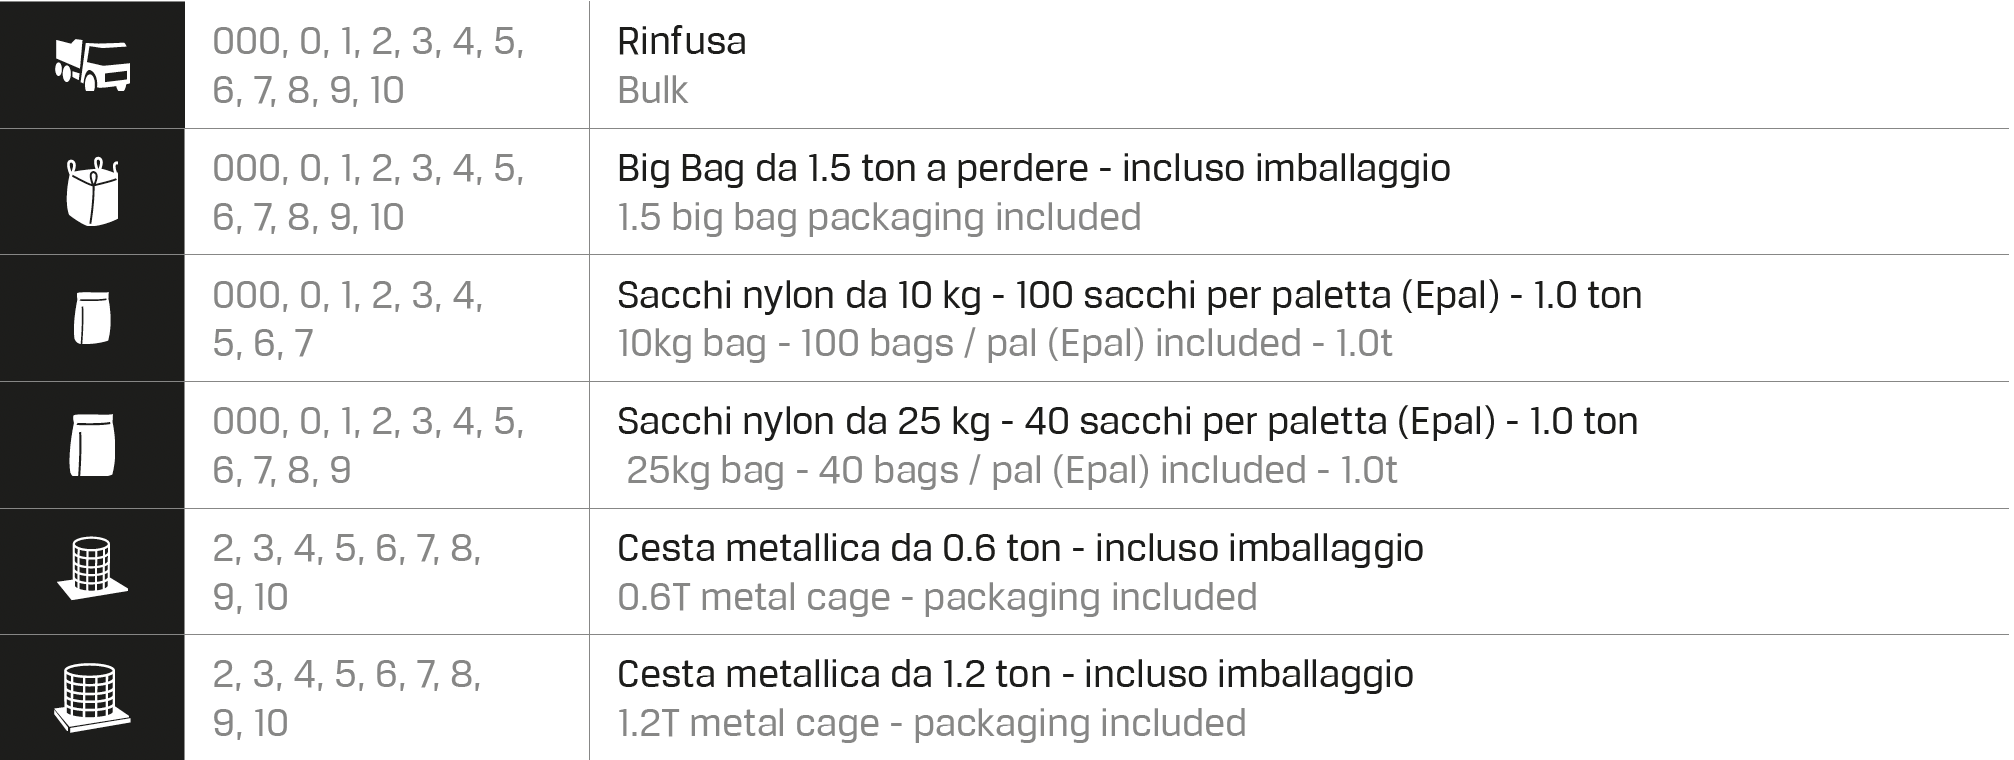The image size is (2014, 760).
Task: Select the 'Bulk' English text
Action: [652, 90]
